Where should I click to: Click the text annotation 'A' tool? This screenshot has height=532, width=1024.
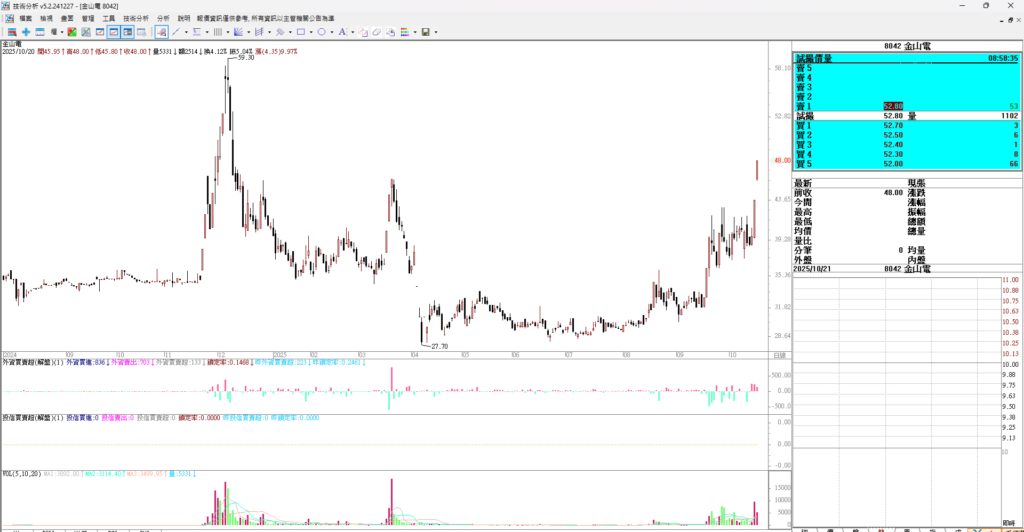point(342,32)
